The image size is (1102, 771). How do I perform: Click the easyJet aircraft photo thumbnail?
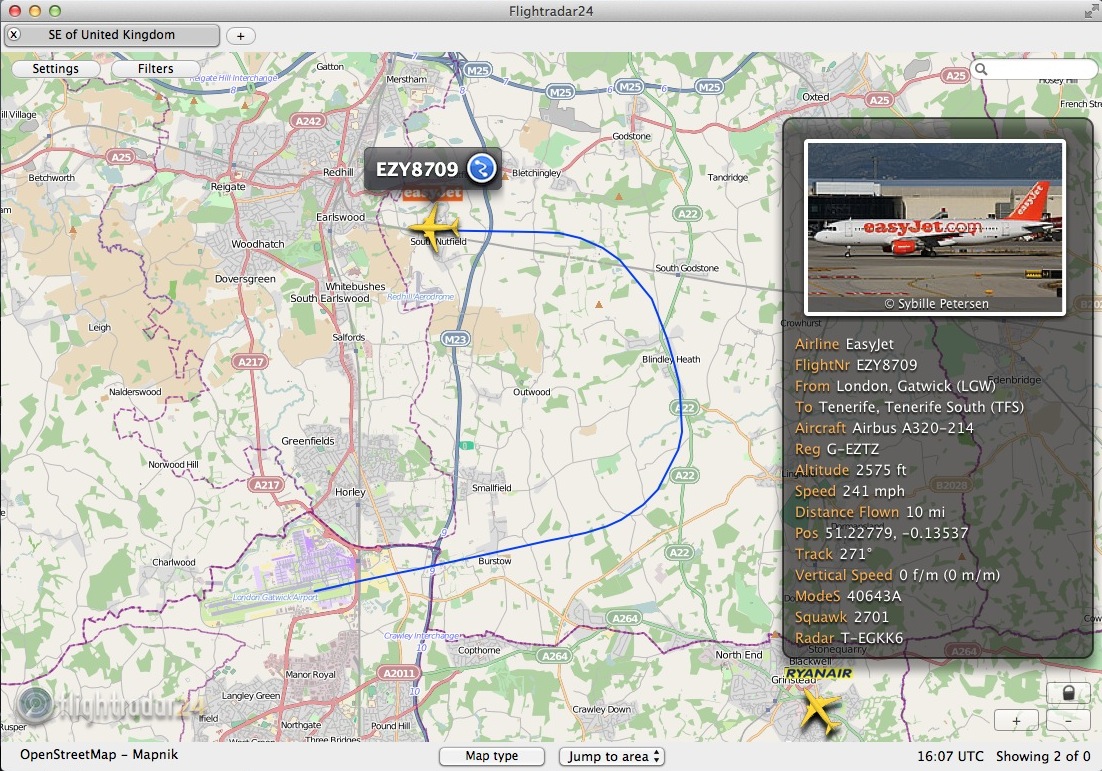(935, 228)
